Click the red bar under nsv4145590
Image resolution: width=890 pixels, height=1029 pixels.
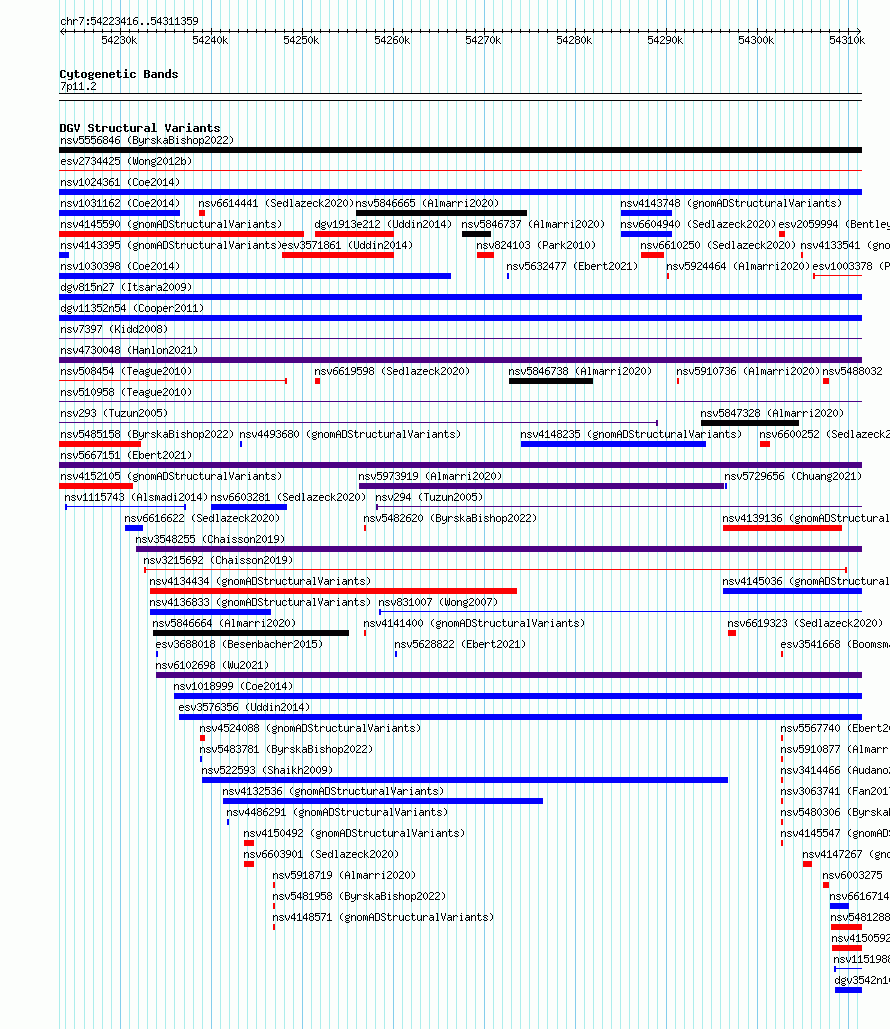[181, 234]
